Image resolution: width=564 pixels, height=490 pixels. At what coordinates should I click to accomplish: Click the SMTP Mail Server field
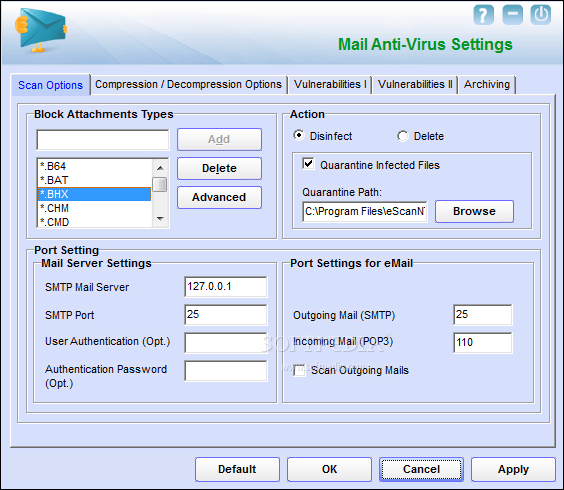click(x=226, y=287)
